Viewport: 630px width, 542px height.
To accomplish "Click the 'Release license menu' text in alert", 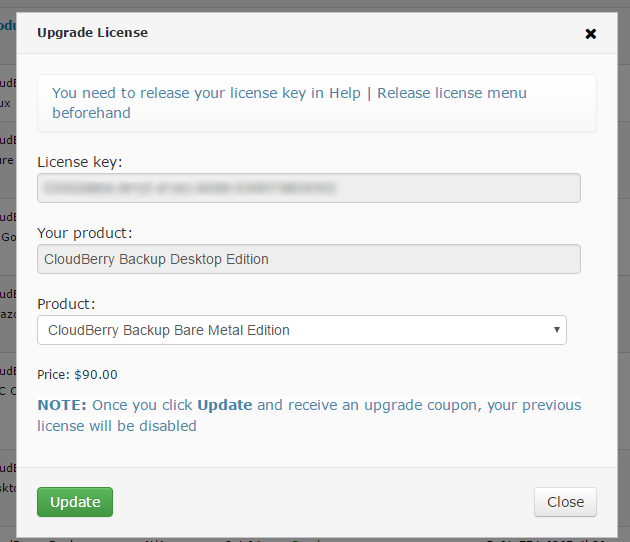I will 452,93.
